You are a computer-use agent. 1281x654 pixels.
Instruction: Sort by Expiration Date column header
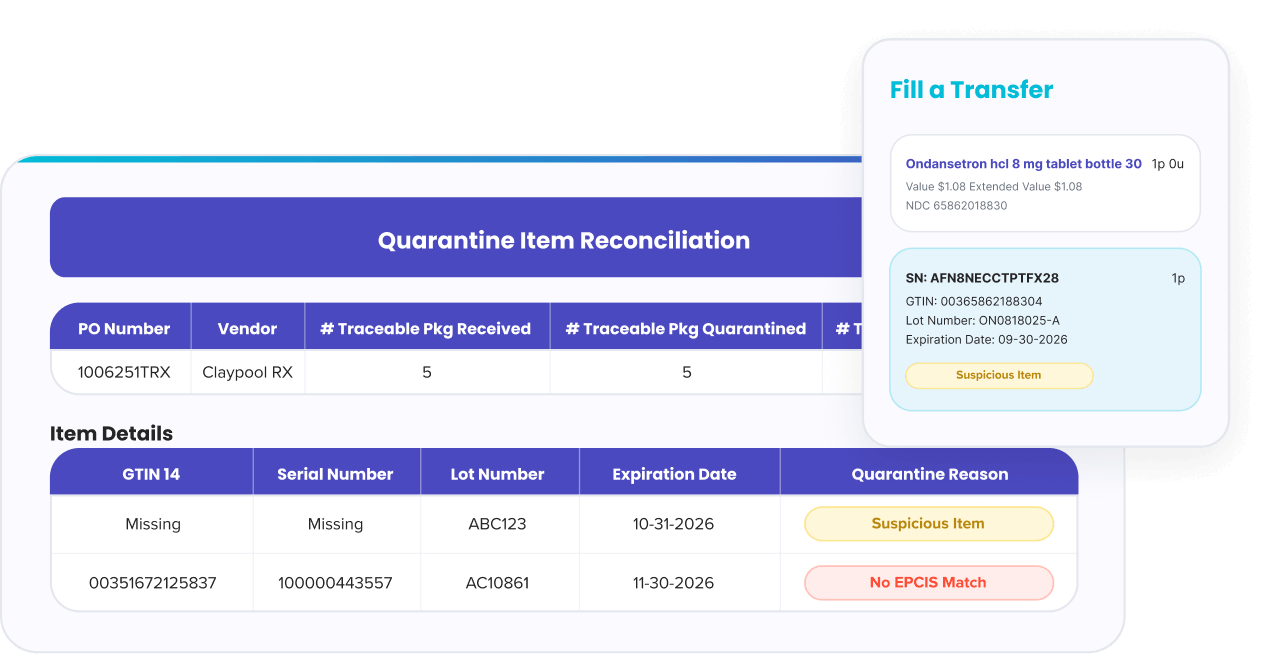coord(675,474)
